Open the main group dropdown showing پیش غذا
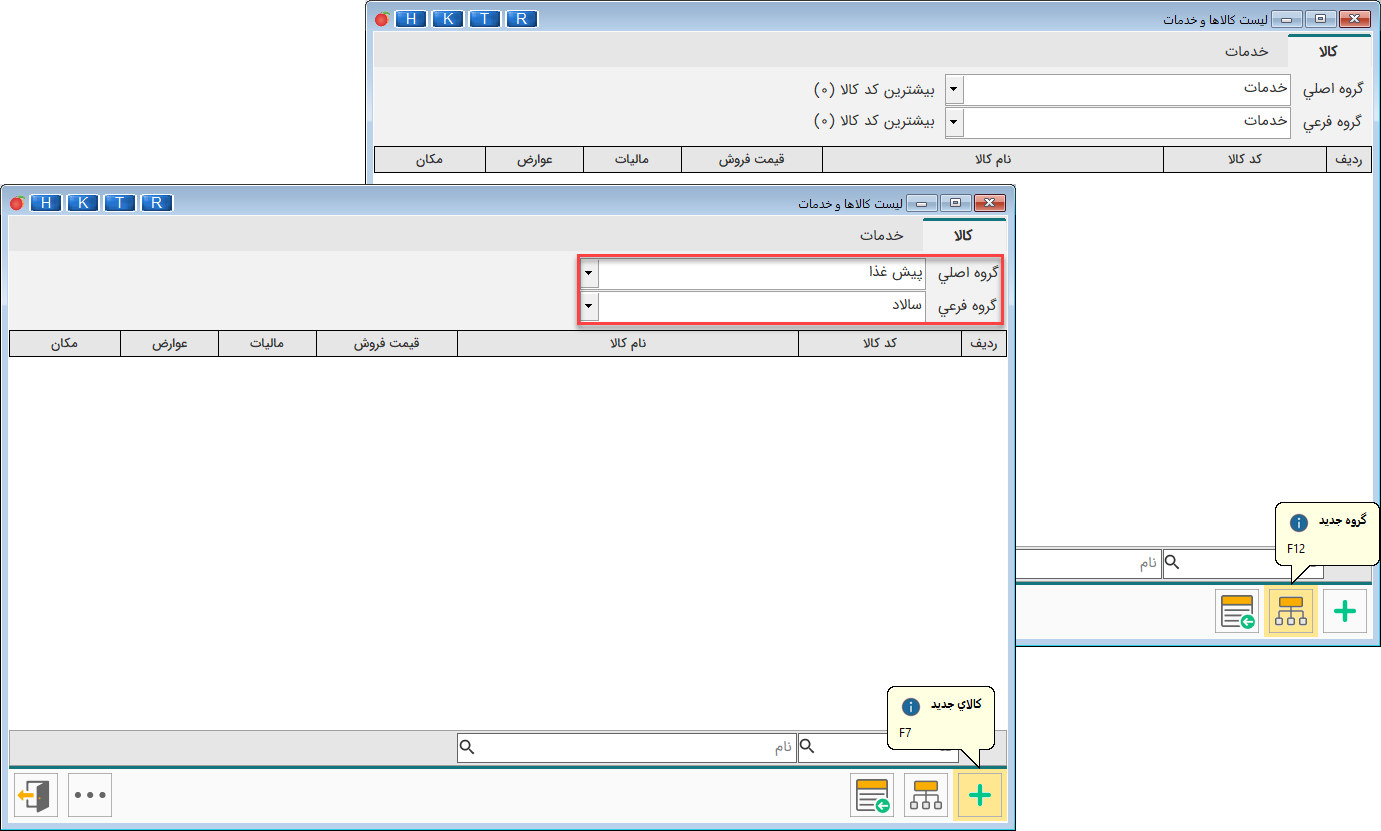1381x831 pixels. pyautogui.click(x=589, y=273)
